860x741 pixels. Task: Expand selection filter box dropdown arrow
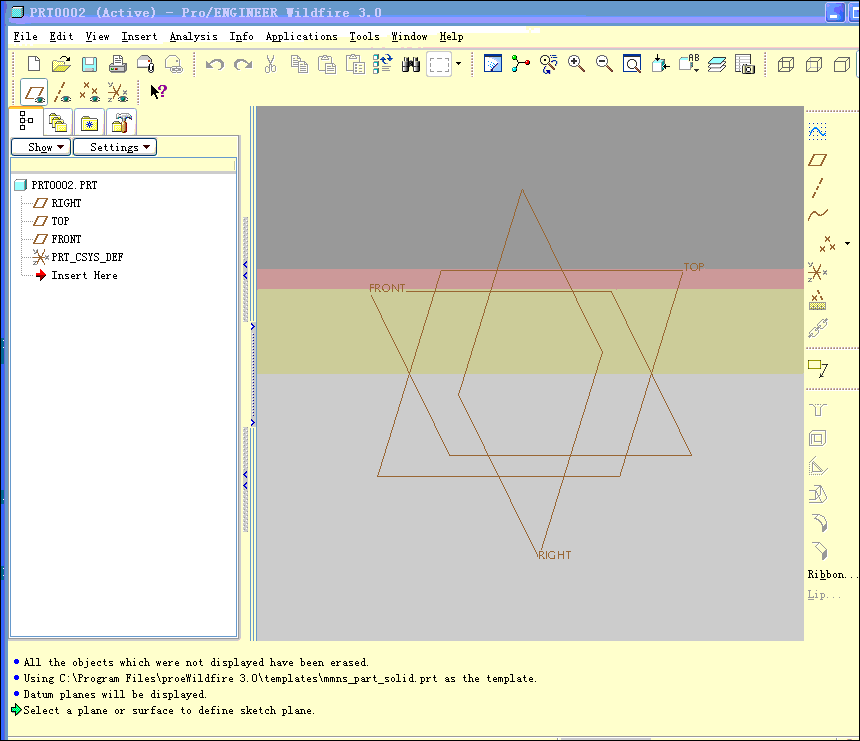(x=459, y=64)
